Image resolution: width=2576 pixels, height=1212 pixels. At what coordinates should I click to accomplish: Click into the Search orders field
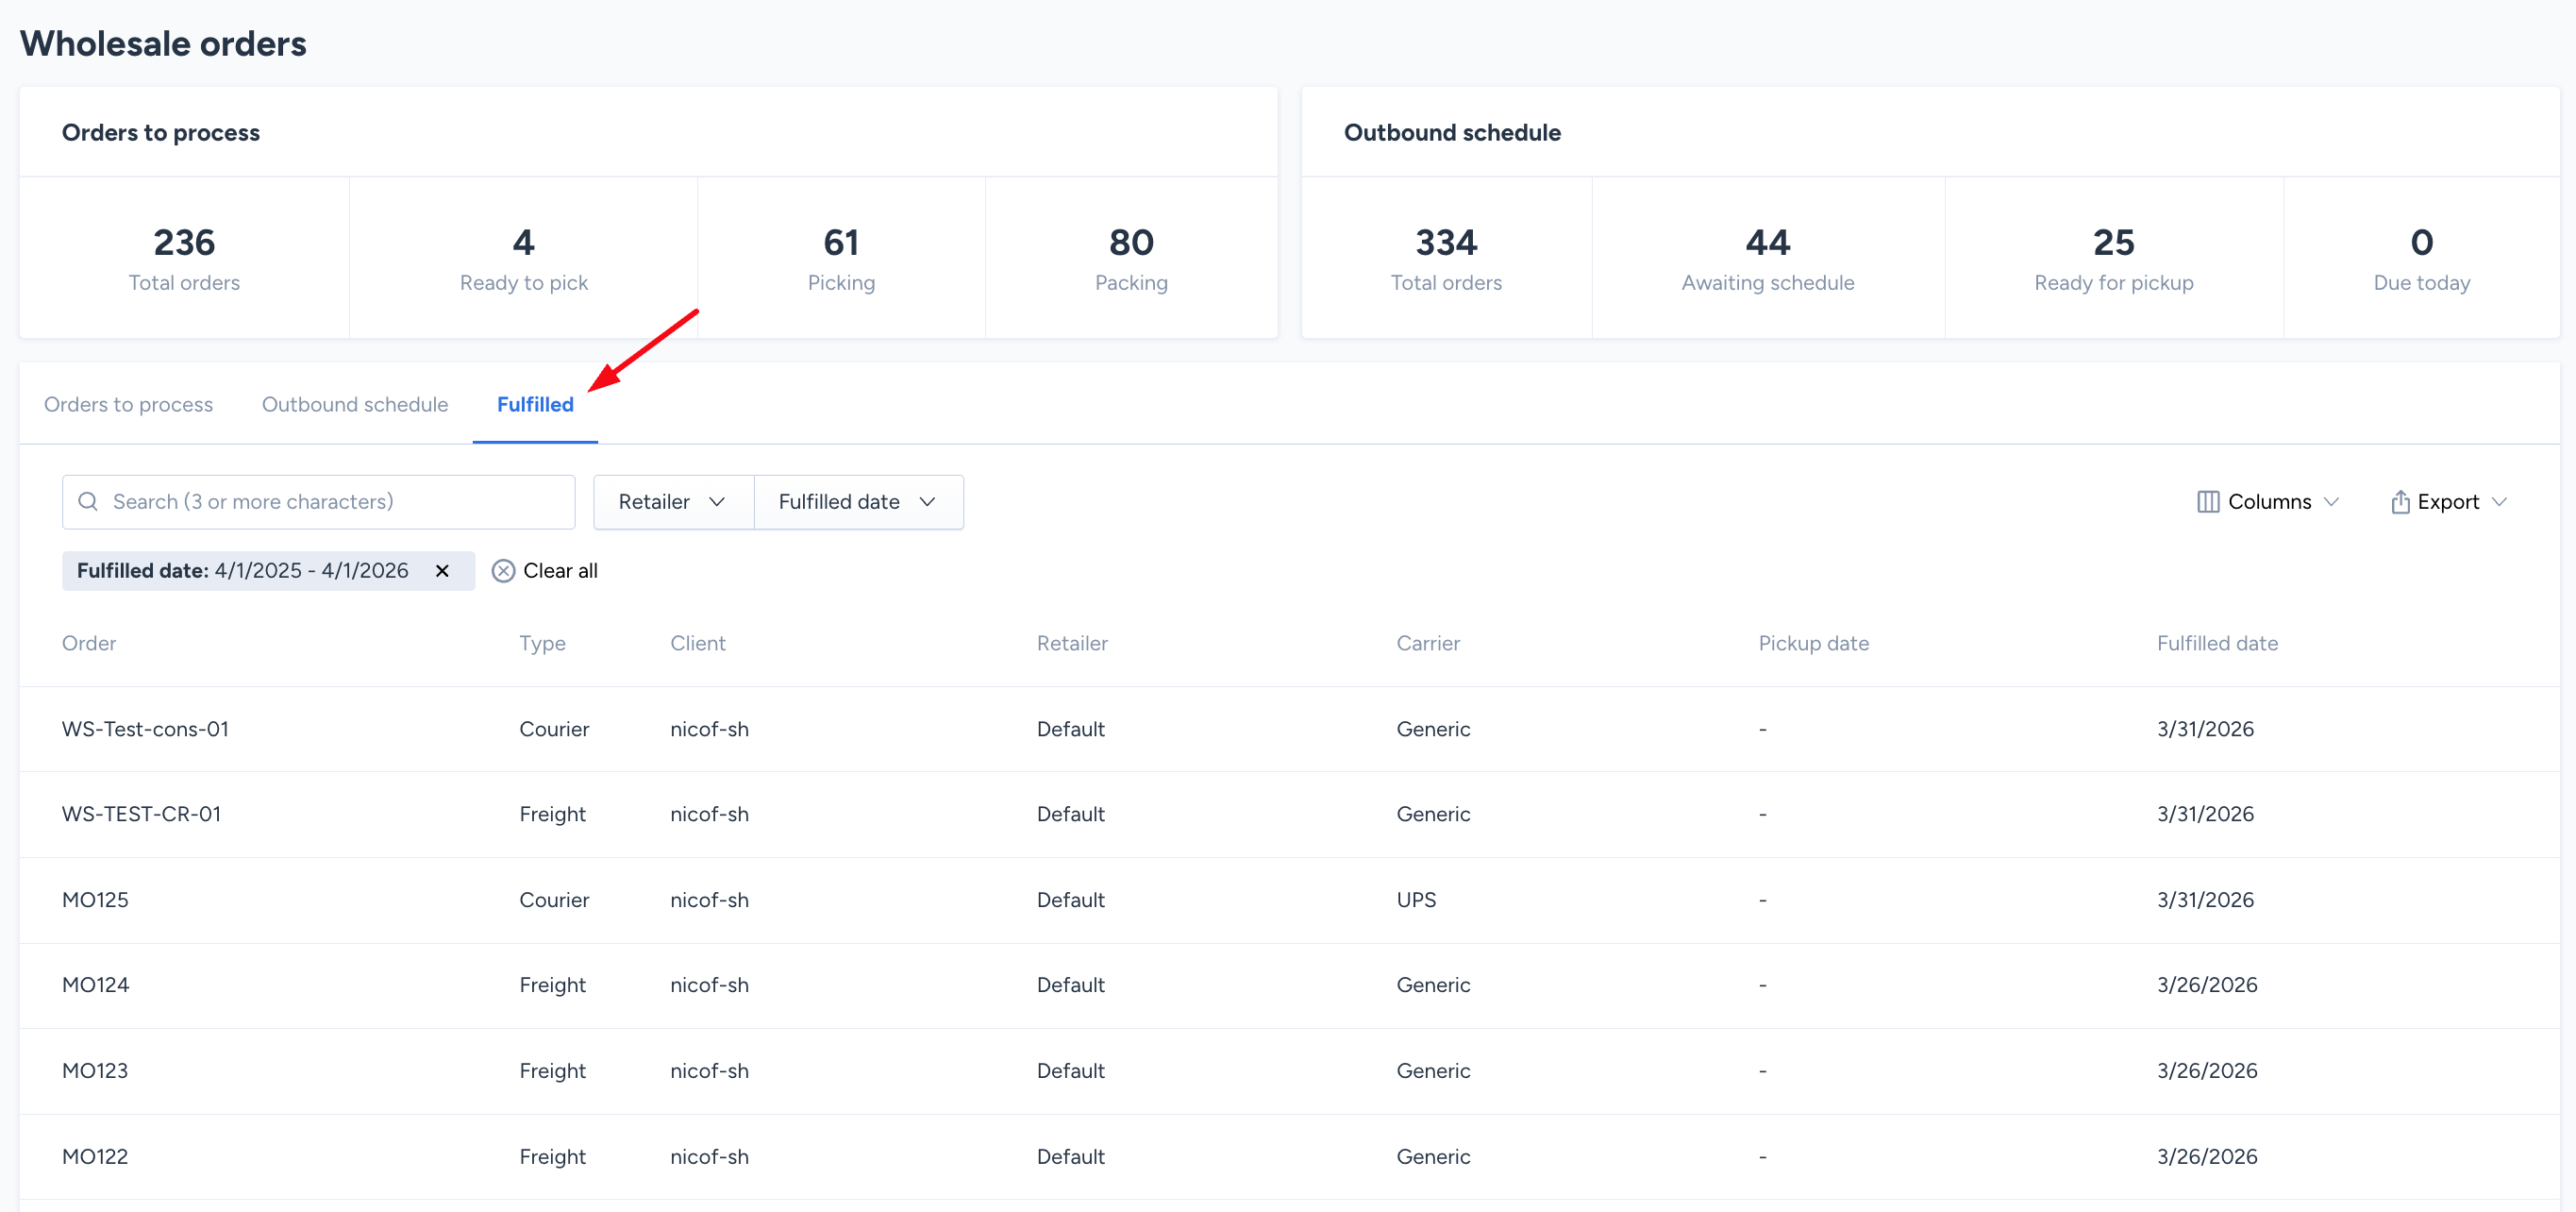(x=330, y=501)
